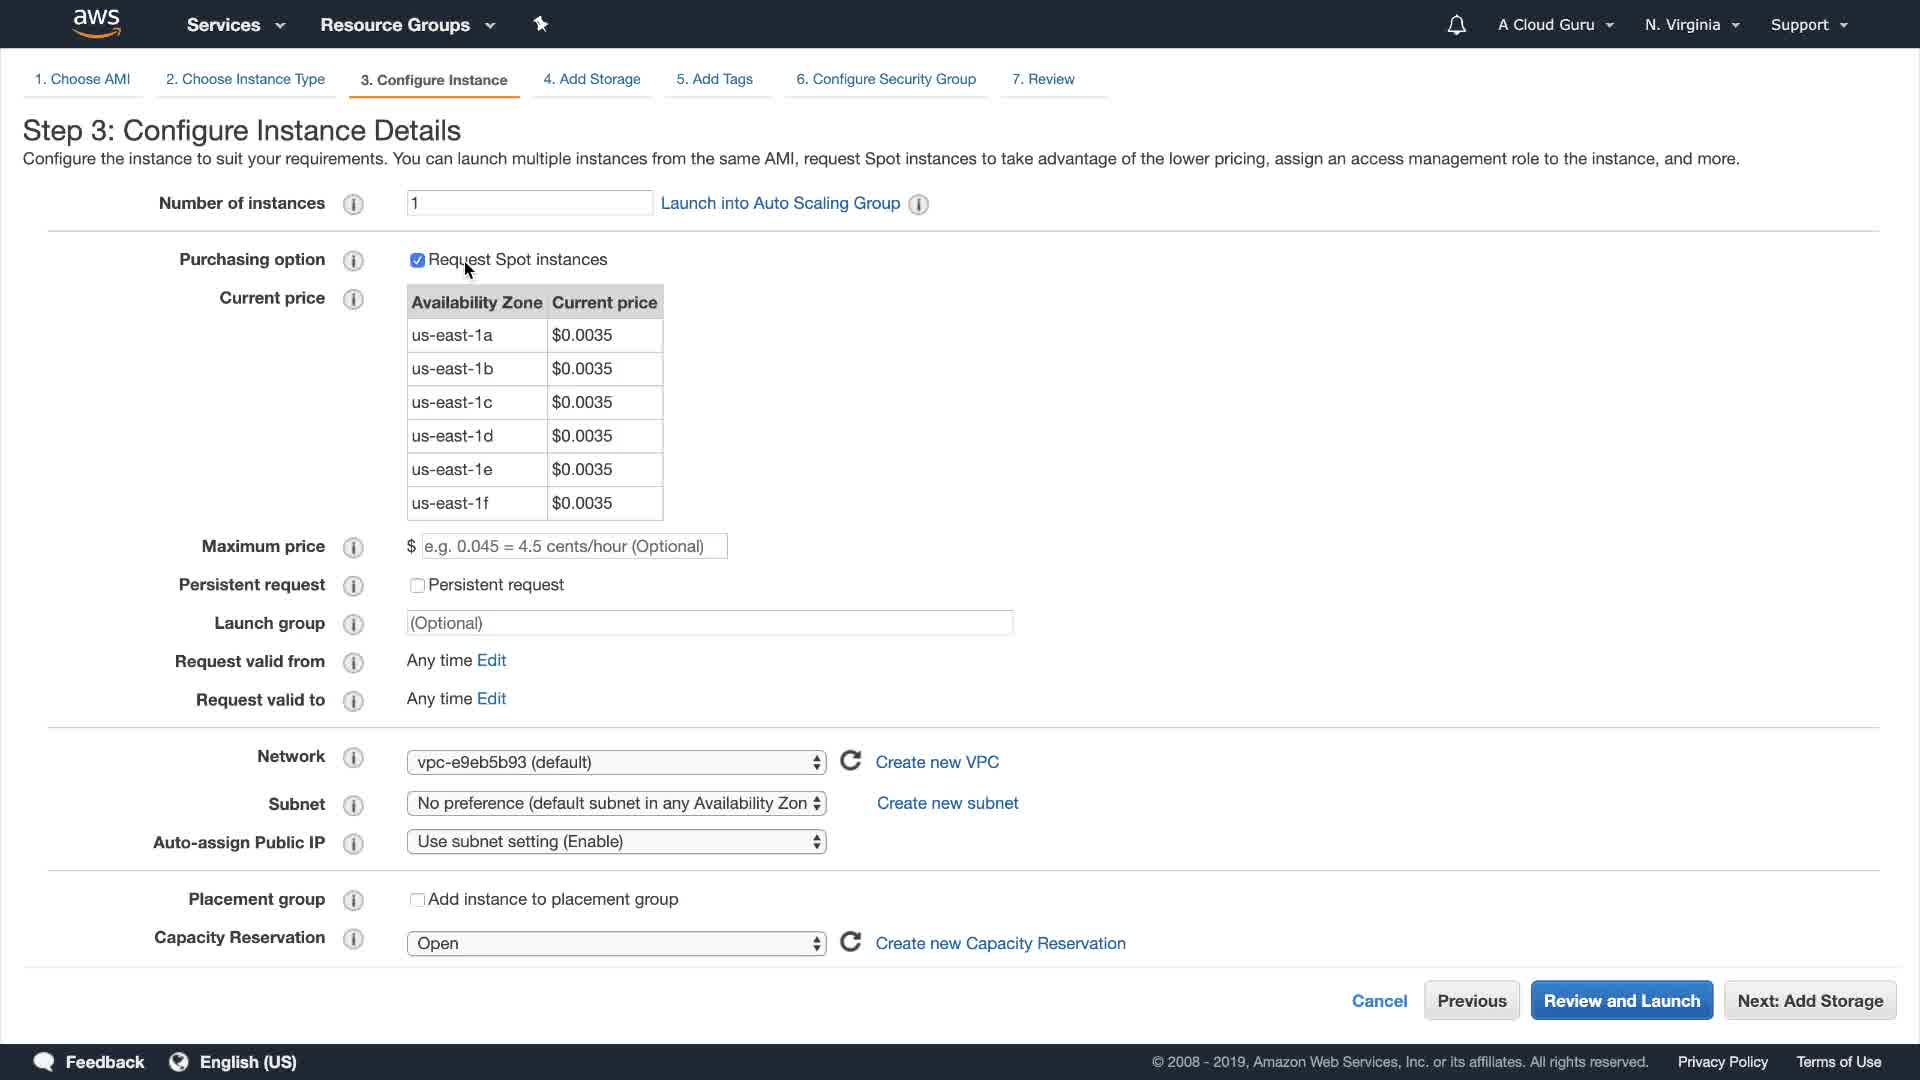Click the Feedback speech bubble icon

(x=44, y=1062)
